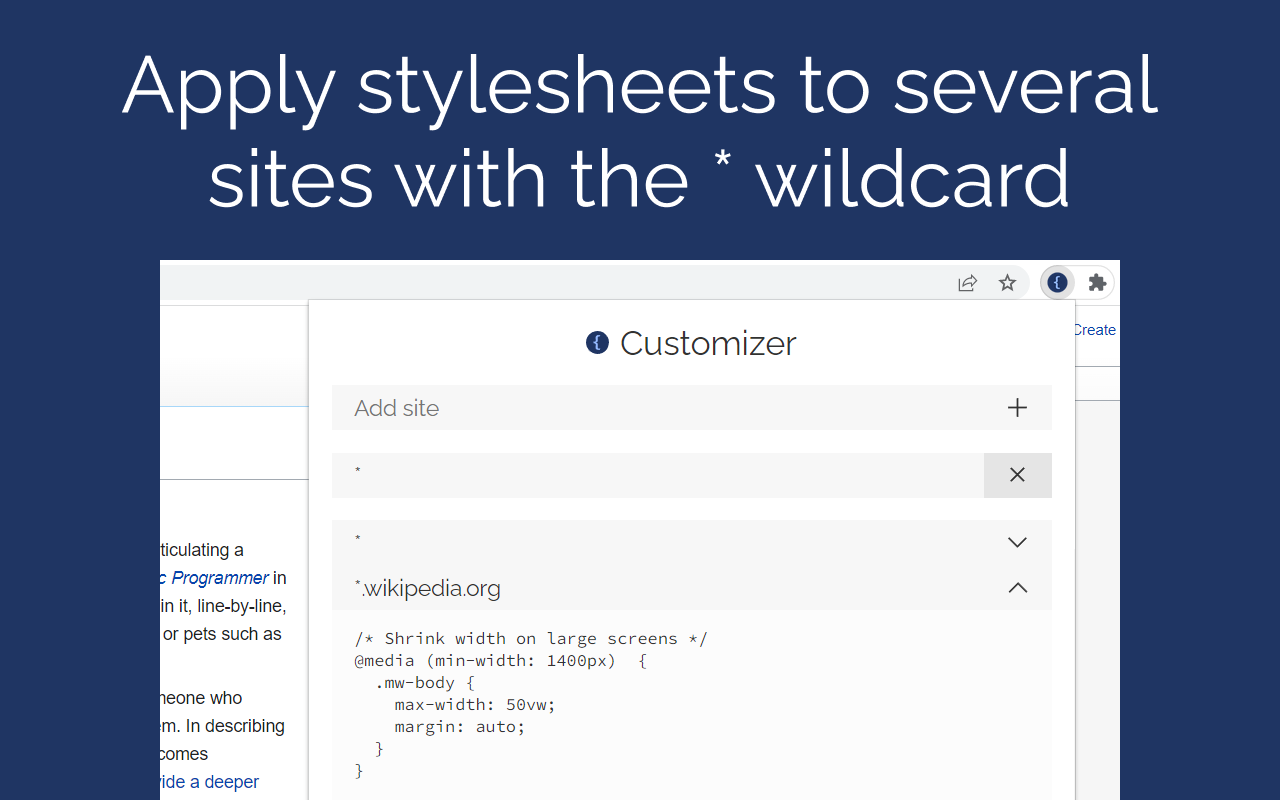Click into the * site name field
The width and height of the screenshot is (1280, 800).
pyautogui.click(x=658, y=475)
